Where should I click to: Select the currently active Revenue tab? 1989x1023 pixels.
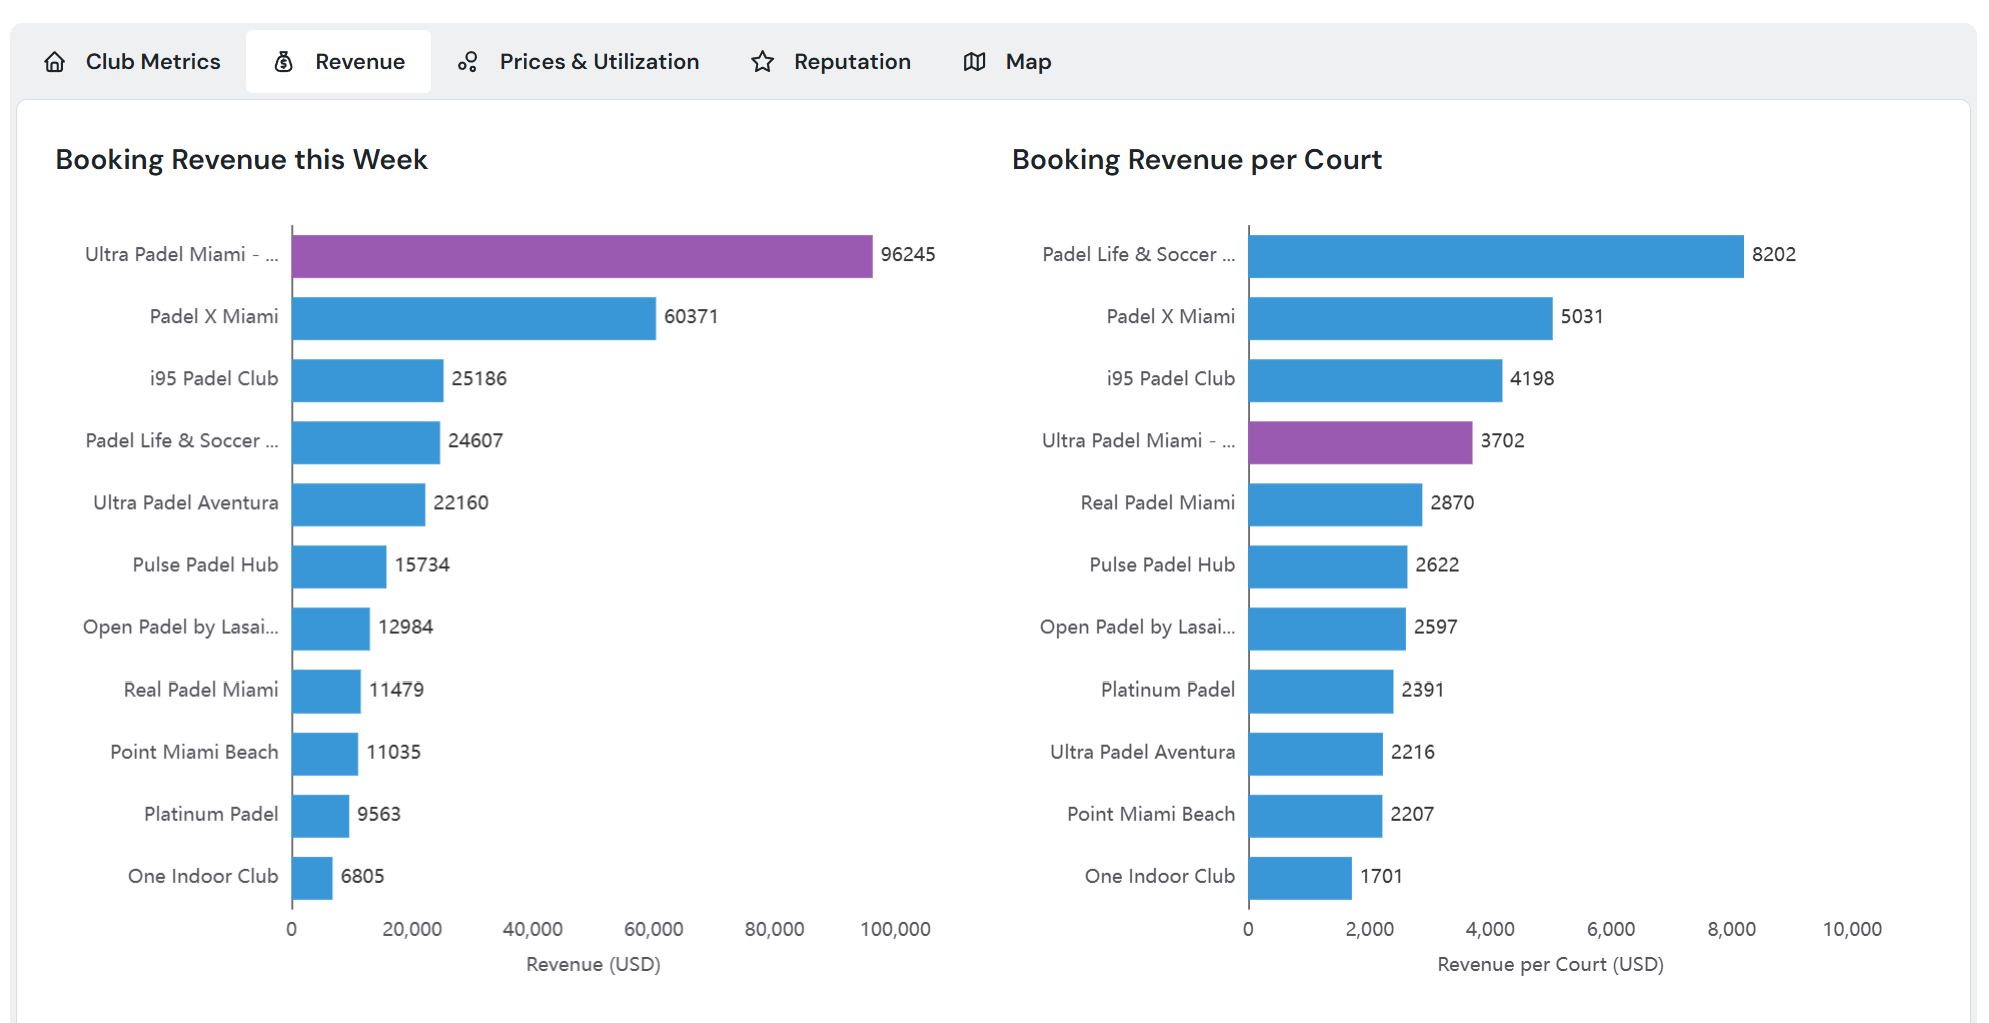[x=358, y=61]
